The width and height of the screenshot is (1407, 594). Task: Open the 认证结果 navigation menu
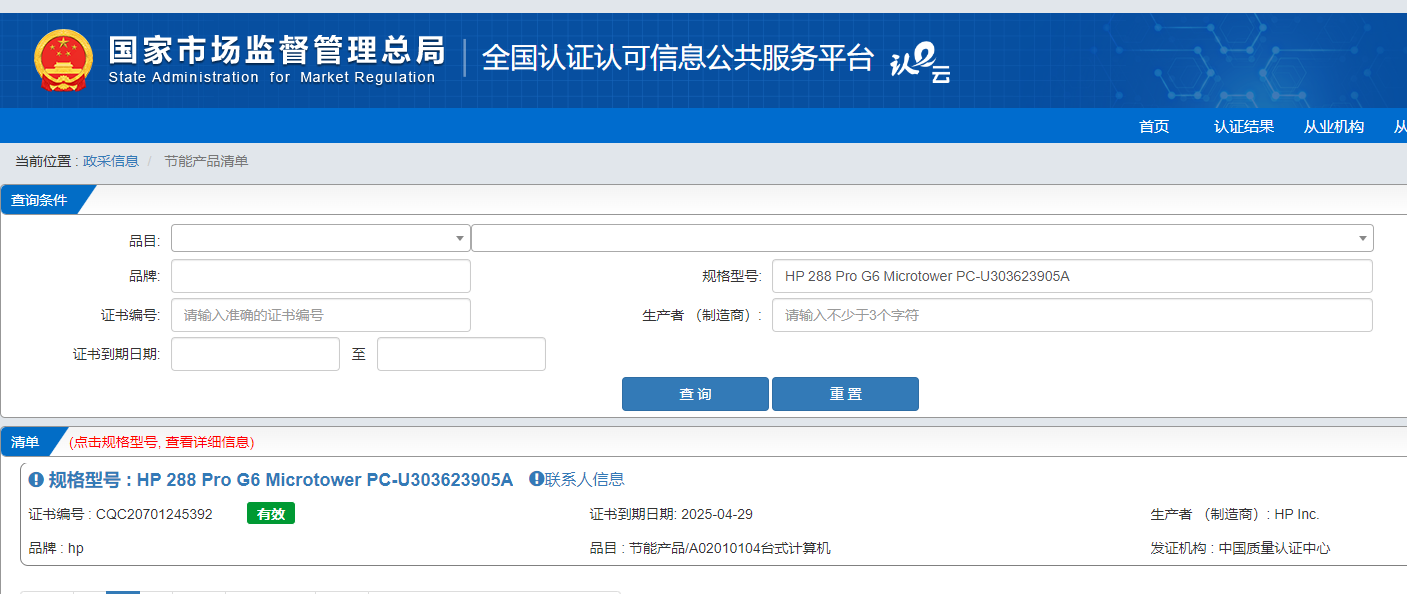coord(1244,126)
